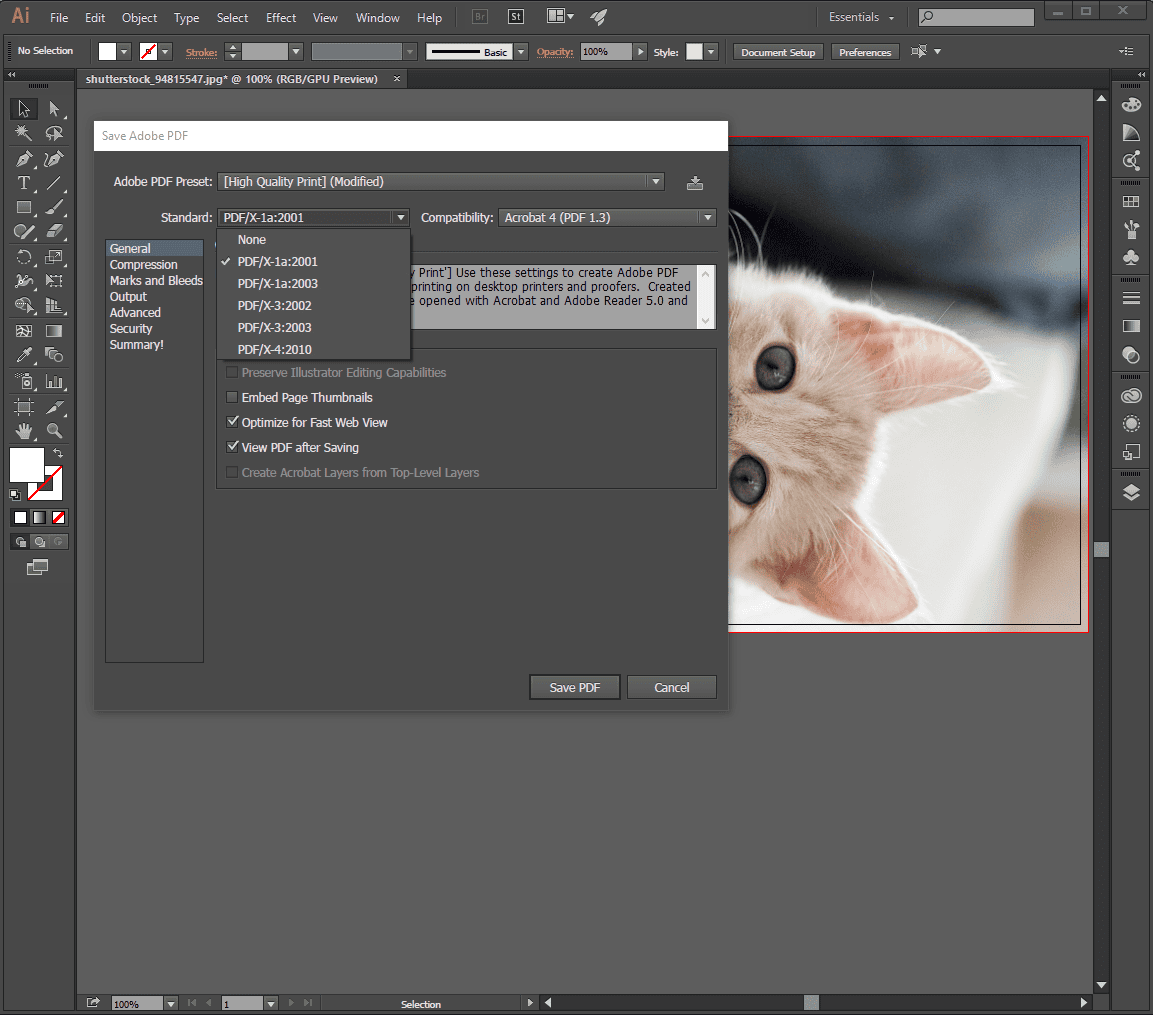This screenshot has height=1015, width=1153.
Task: Expand the stroke weight dropdown
Action: [x=296, y=51]
